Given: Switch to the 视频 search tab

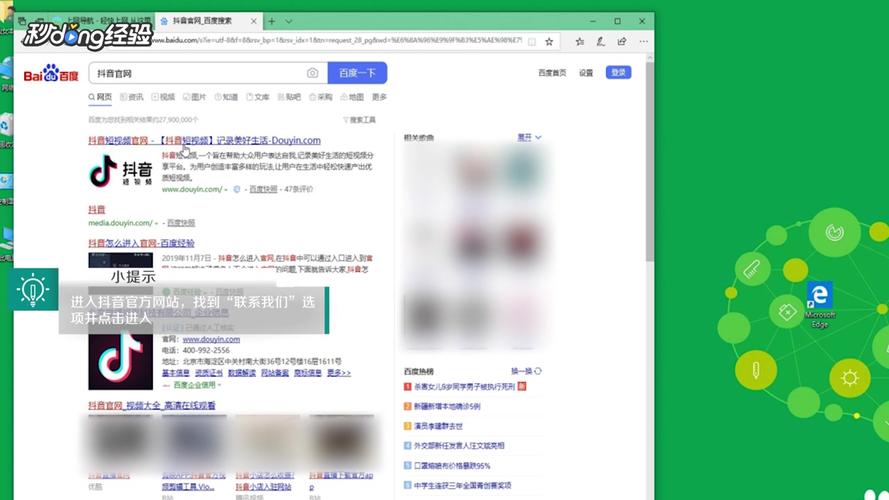Looking at the screenshot, I should point(163,97).
